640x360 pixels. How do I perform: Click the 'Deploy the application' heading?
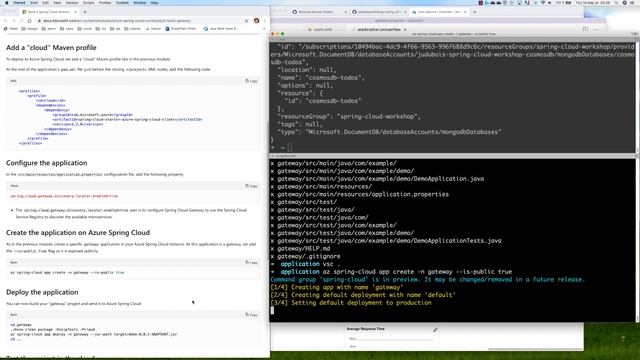tap(42, 292)
